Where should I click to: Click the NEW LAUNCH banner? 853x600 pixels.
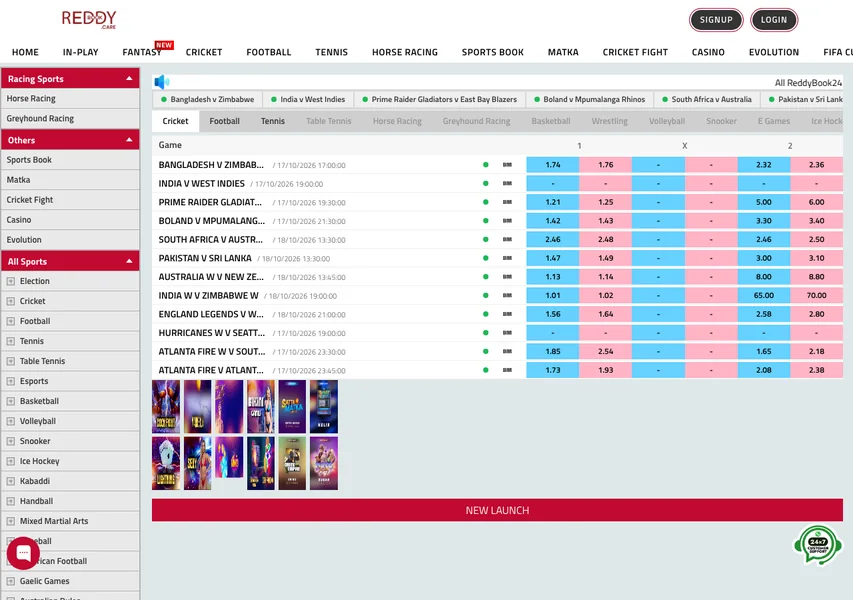(497, 510)
